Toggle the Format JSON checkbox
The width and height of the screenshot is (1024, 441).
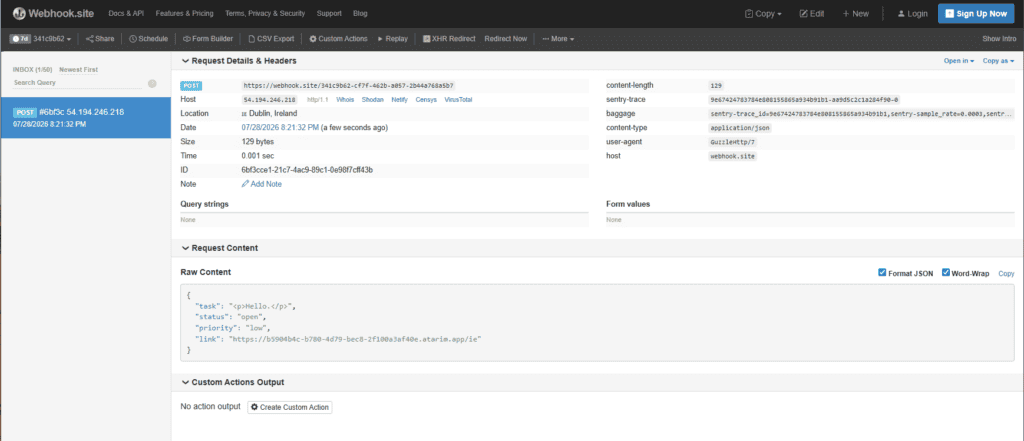tap(882, 273)
